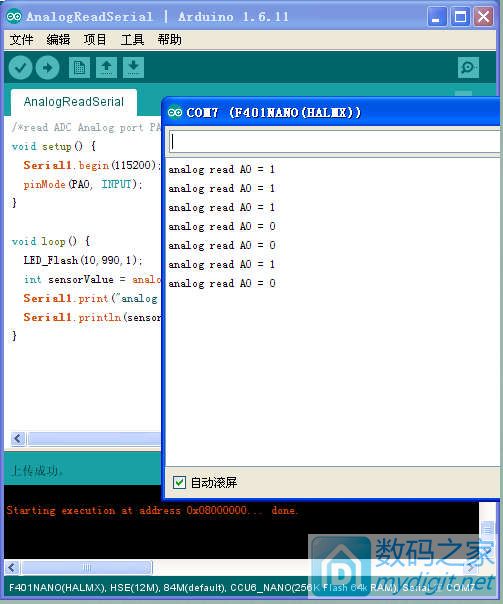Open the 编辑 menu
The width and height of the screenshot is (503, 604).
58,39
